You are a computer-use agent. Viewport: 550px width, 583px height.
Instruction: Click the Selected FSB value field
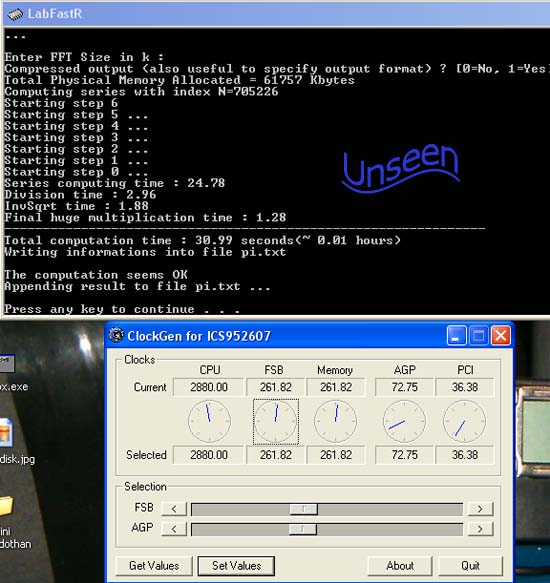pos(276,455)
